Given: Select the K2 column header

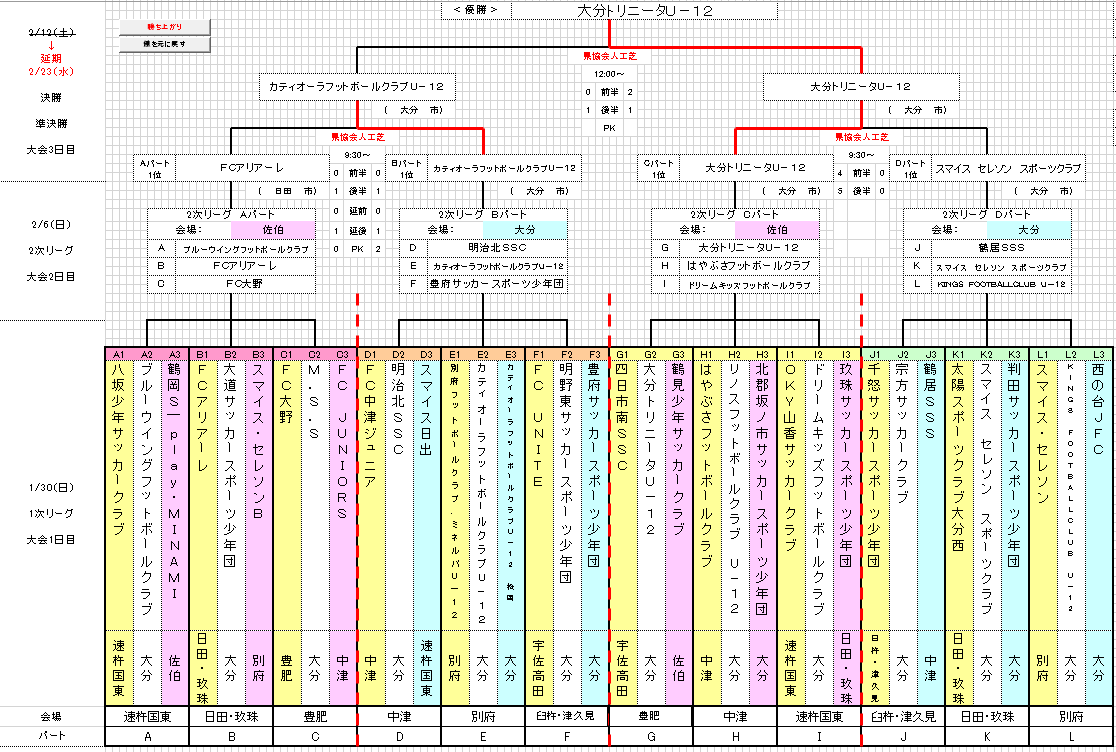Looking at the screenshot, I should (986, 354).
